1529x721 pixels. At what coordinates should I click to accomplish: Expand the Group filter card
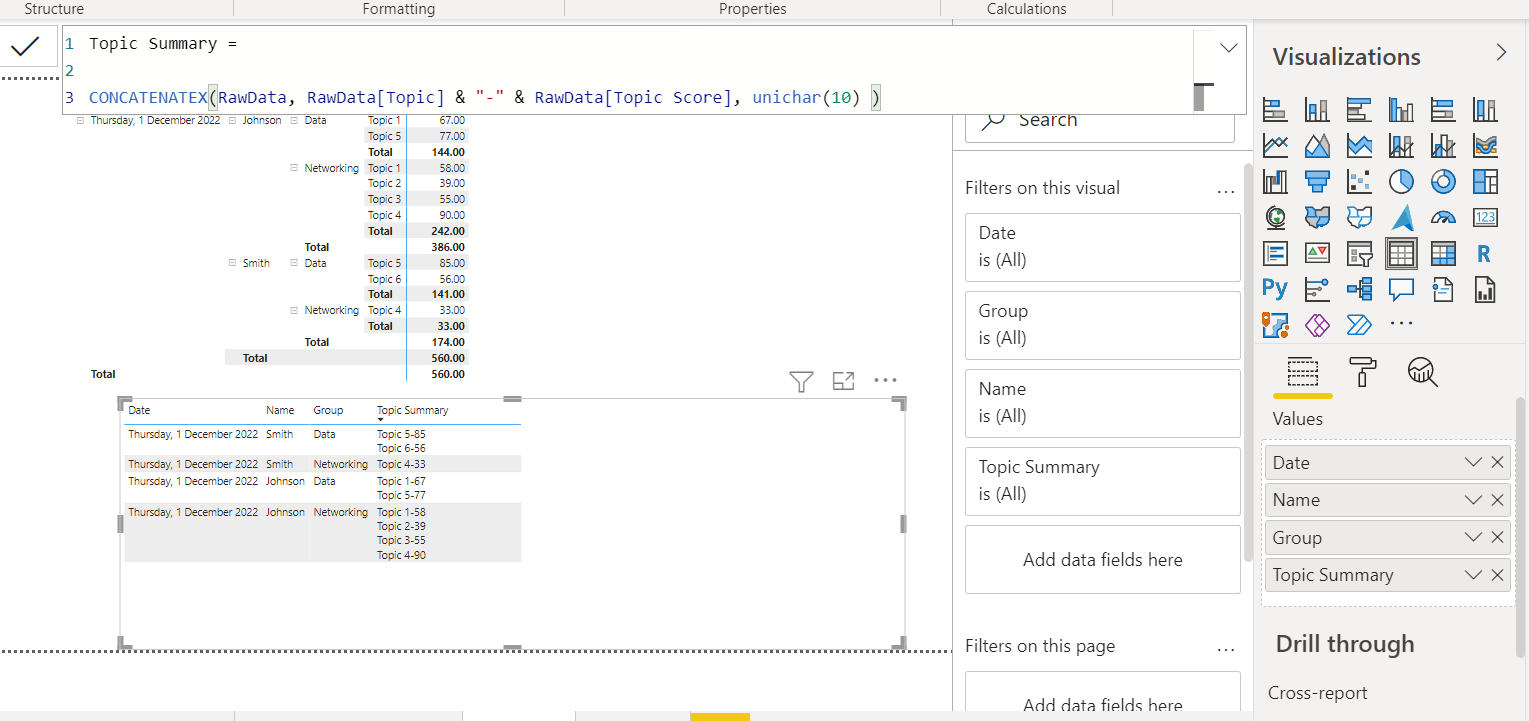click(x=1102, y=324)
